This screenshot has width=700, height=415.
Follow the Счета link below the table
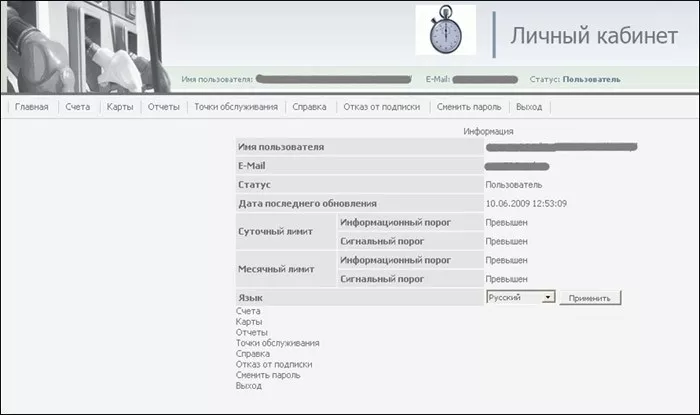tap(248, 311)
